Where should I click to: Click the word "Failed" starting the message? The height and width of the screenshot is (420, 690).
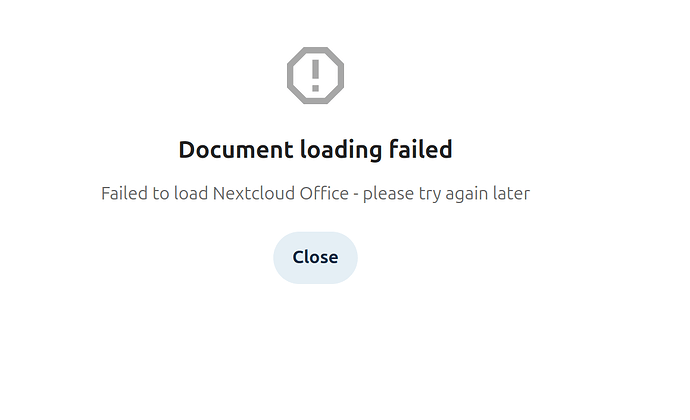(125, 194)
